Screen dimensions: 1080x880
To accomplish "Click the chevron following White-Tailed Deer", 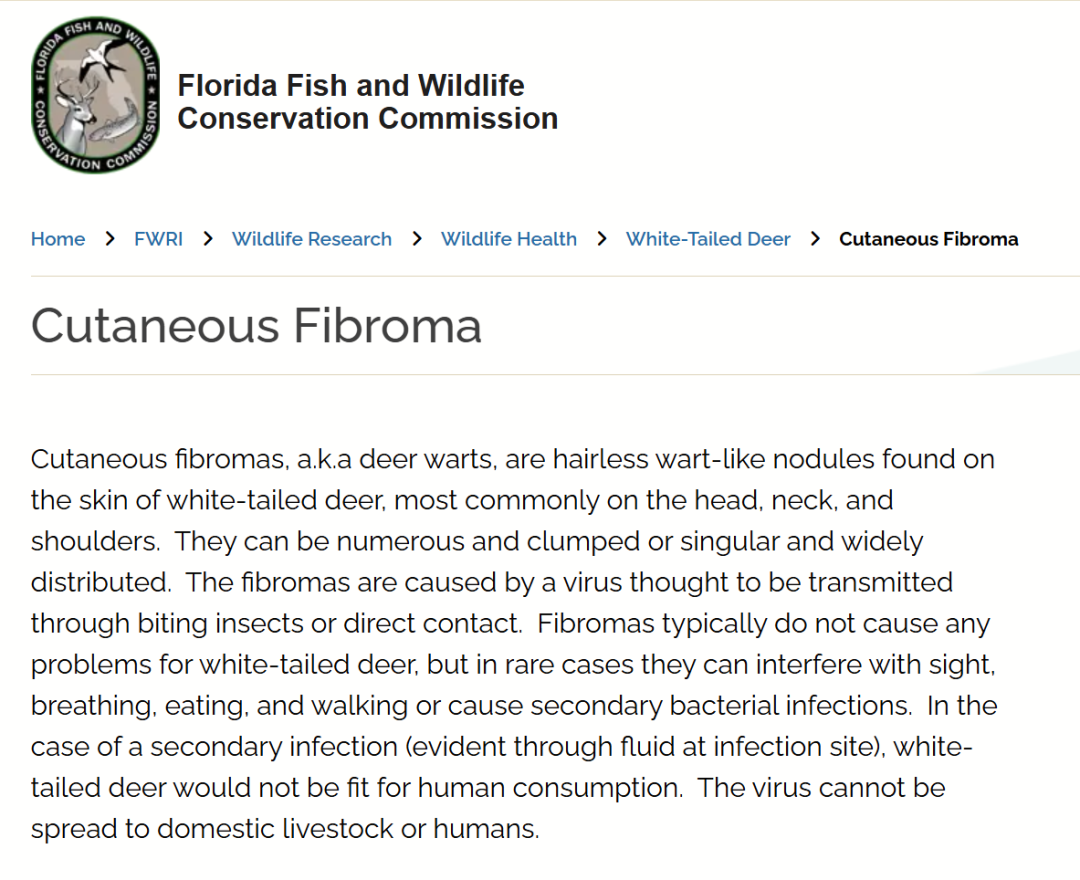I will [816, 239].
